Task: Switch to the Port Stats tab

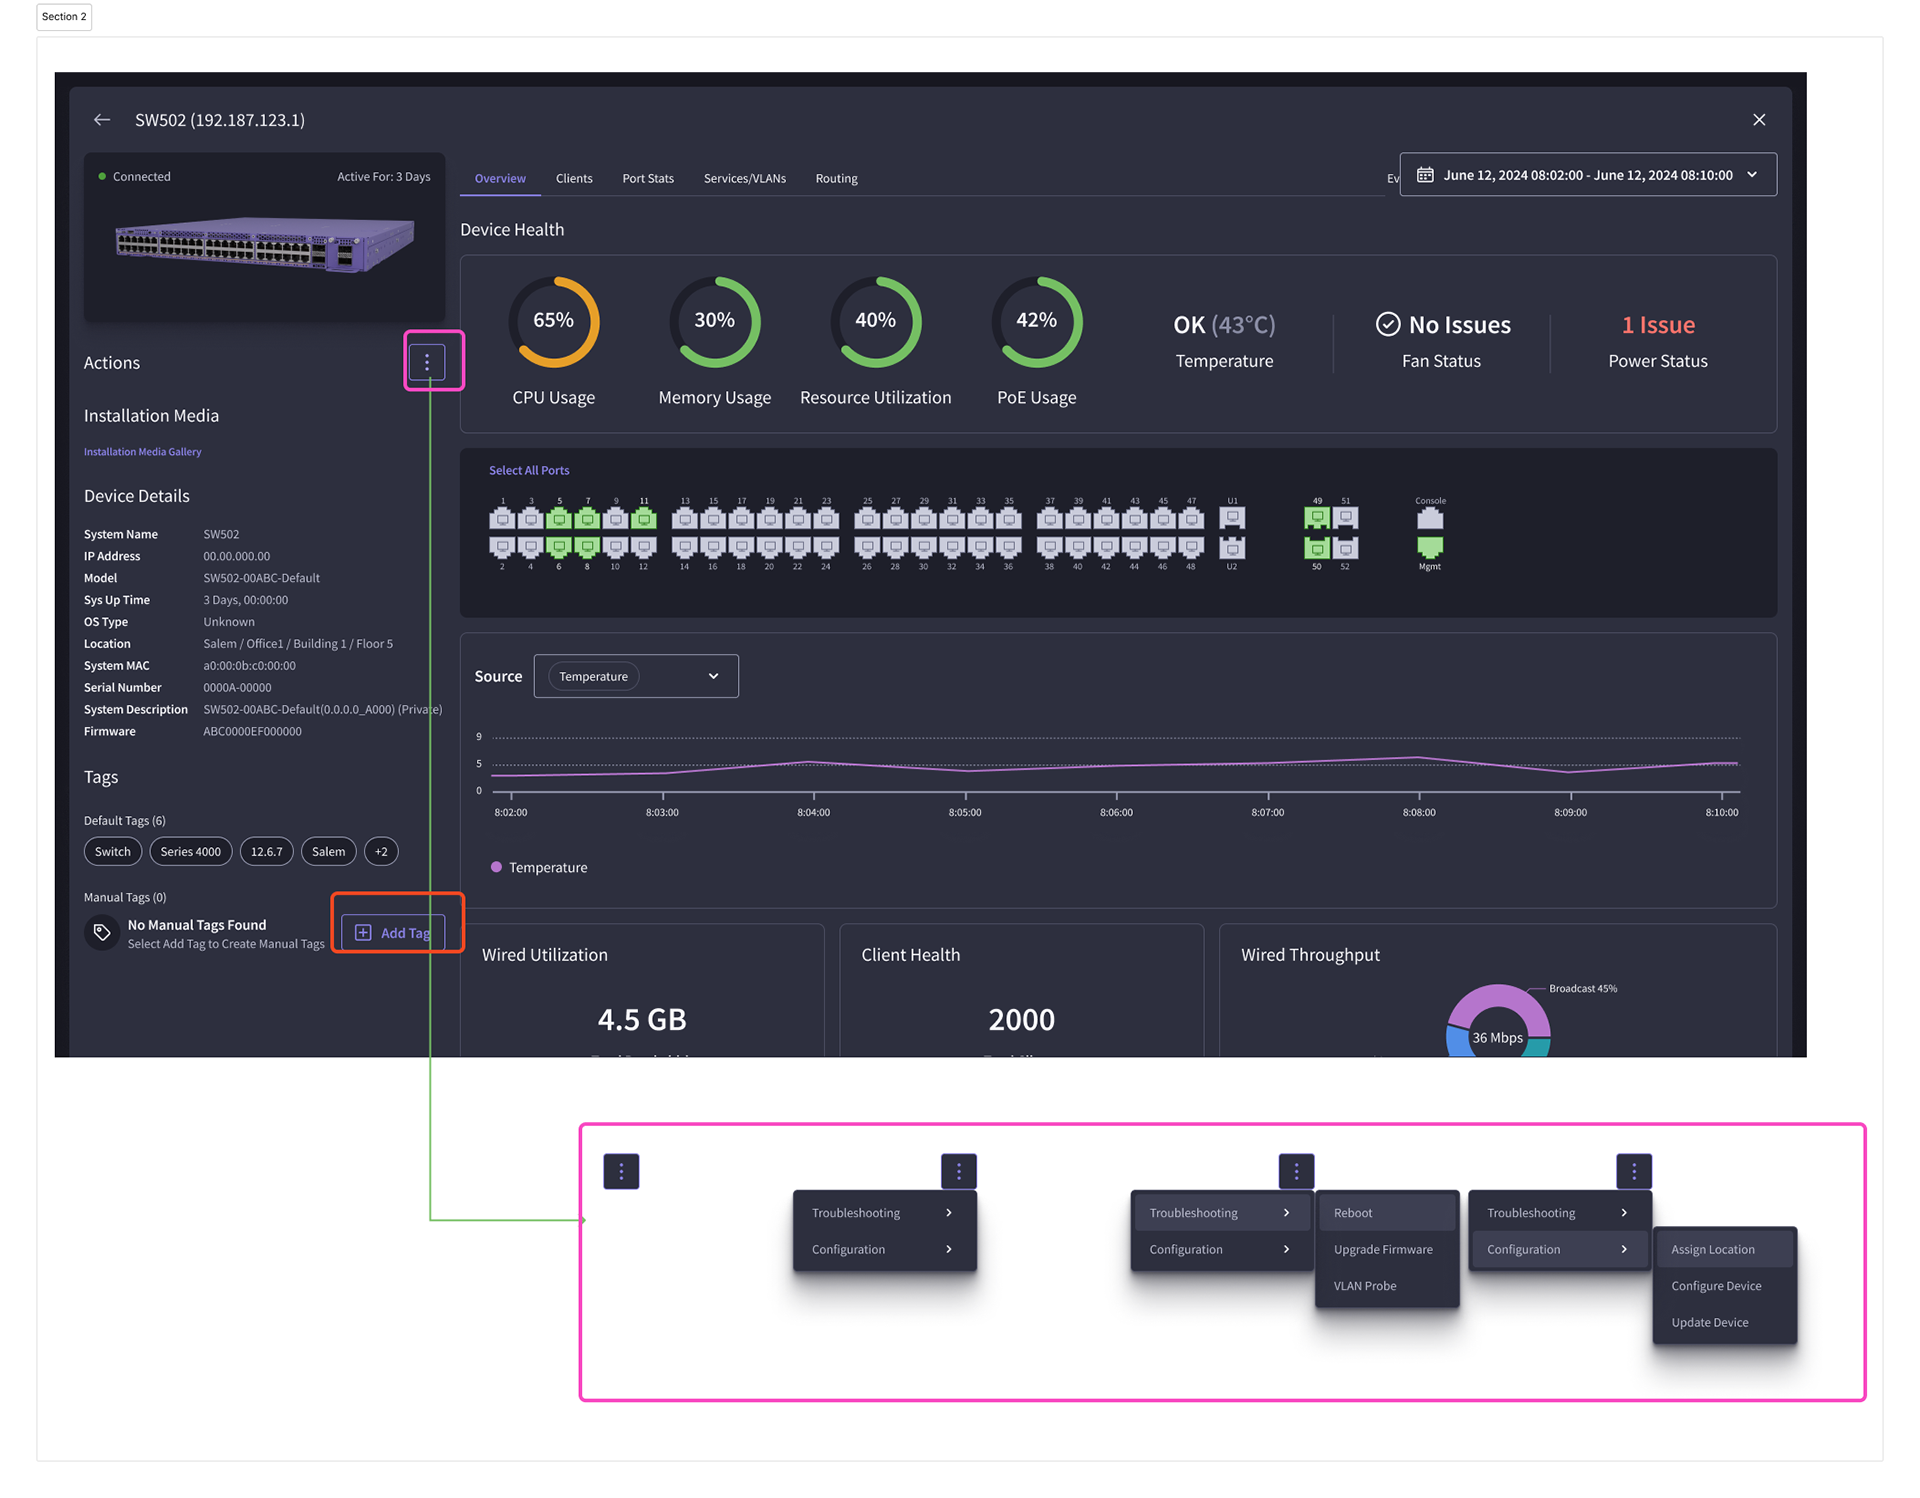Action: 648,179
